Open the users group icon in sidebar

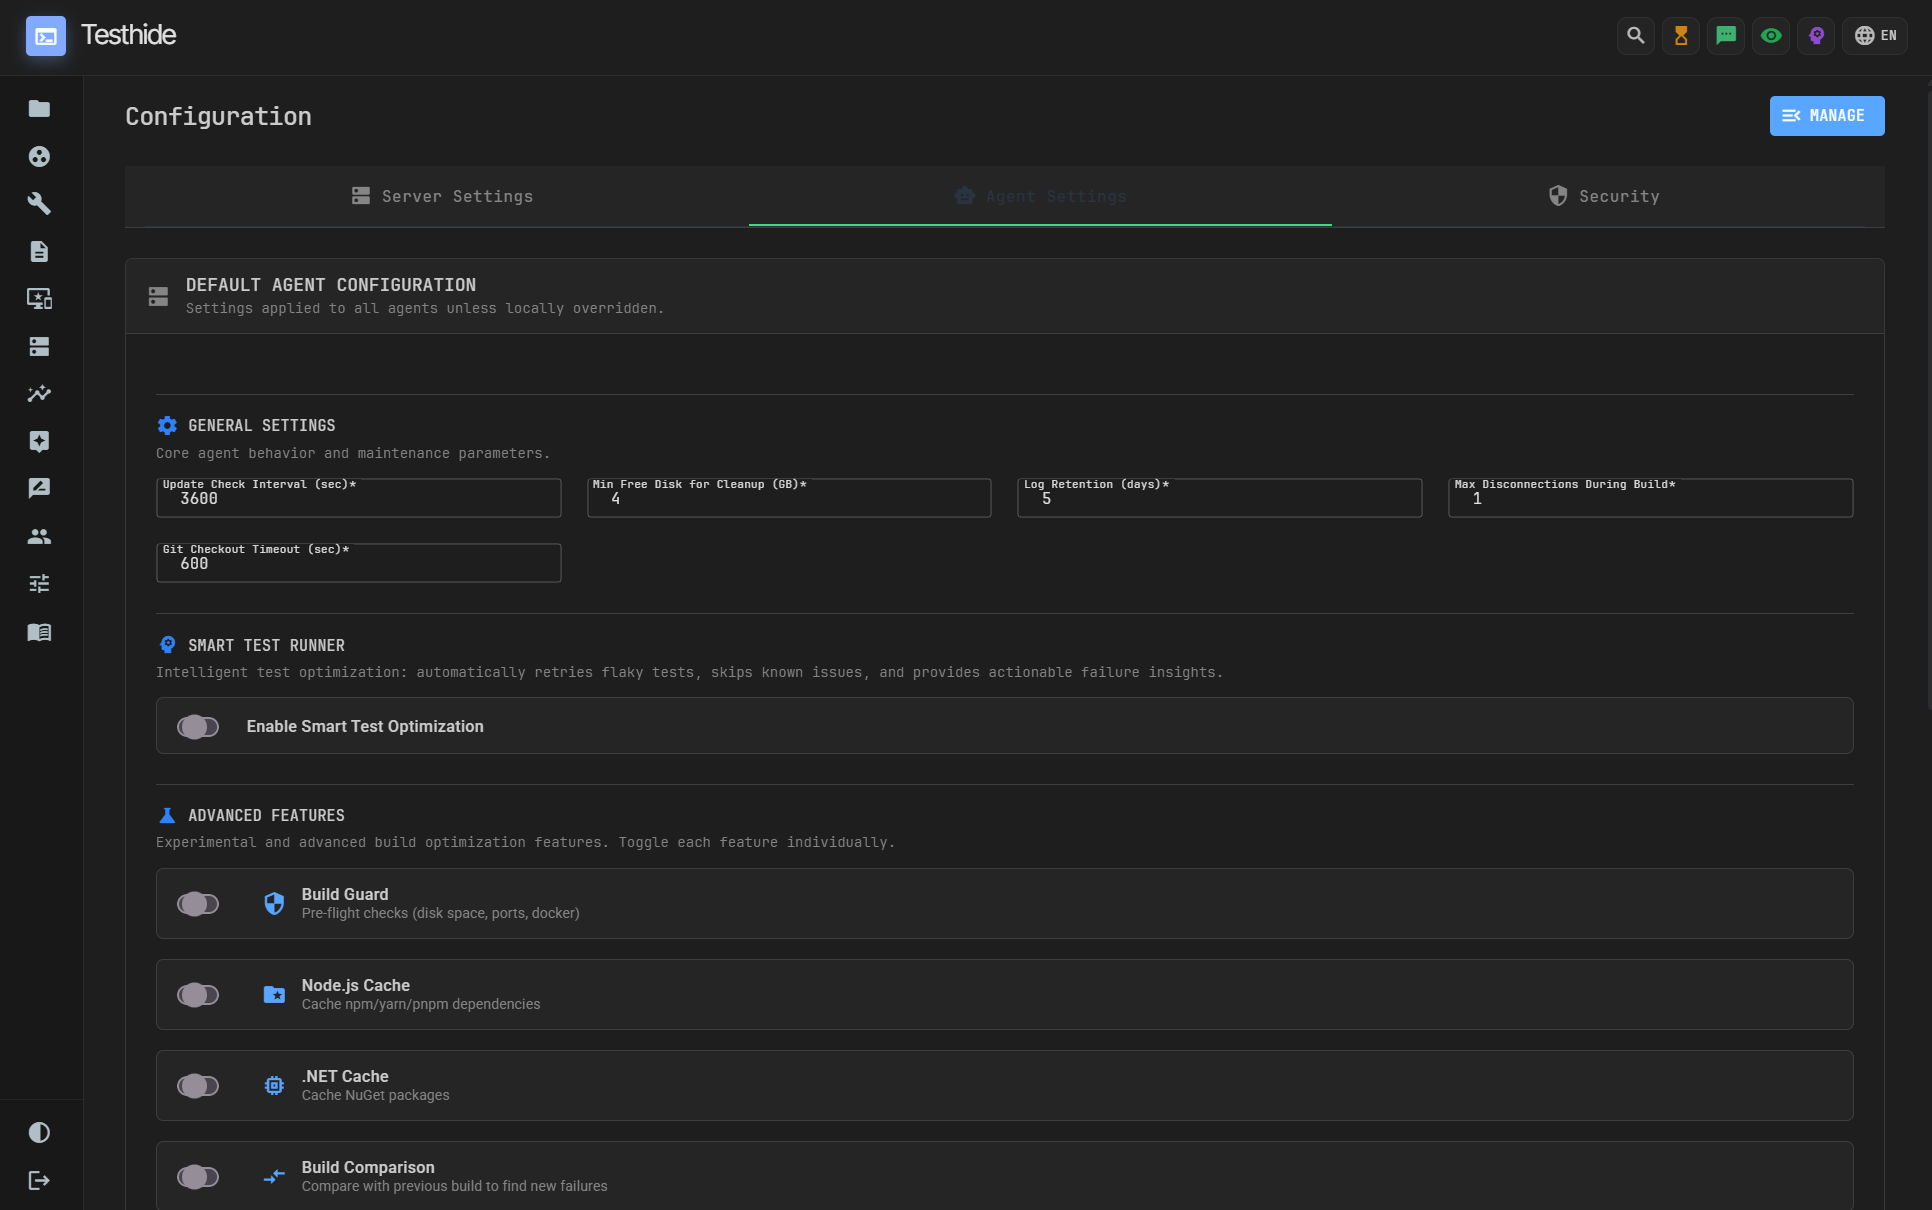click(39, 536)
